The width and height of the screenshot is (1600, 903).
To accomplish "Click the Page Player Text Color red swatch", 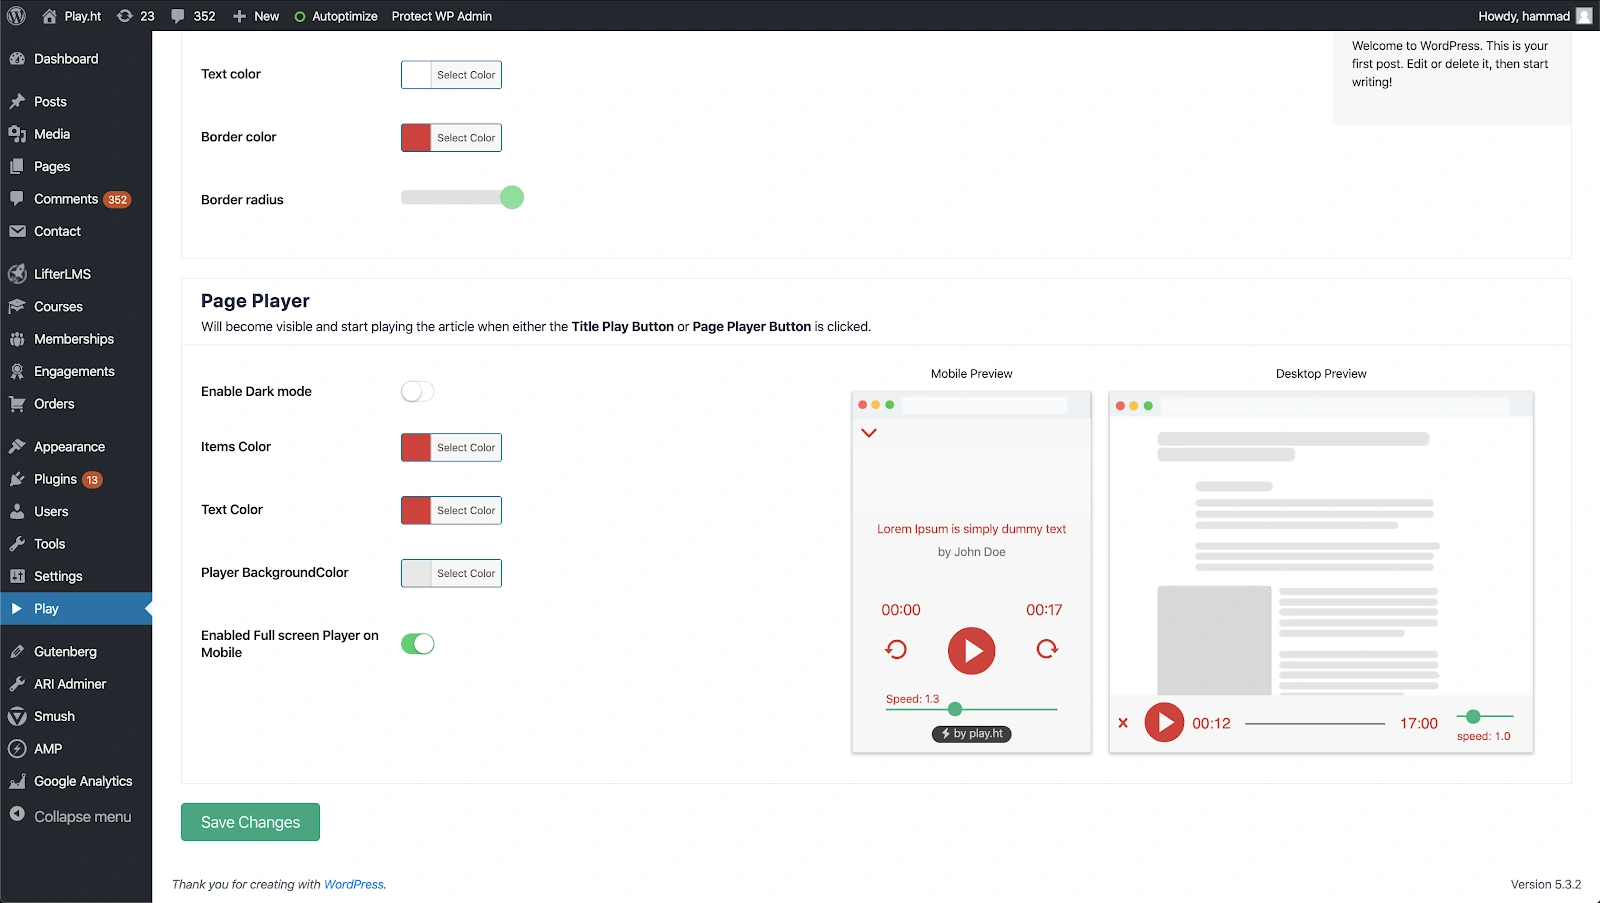I will pyautogui.click(x=416, y=511).
